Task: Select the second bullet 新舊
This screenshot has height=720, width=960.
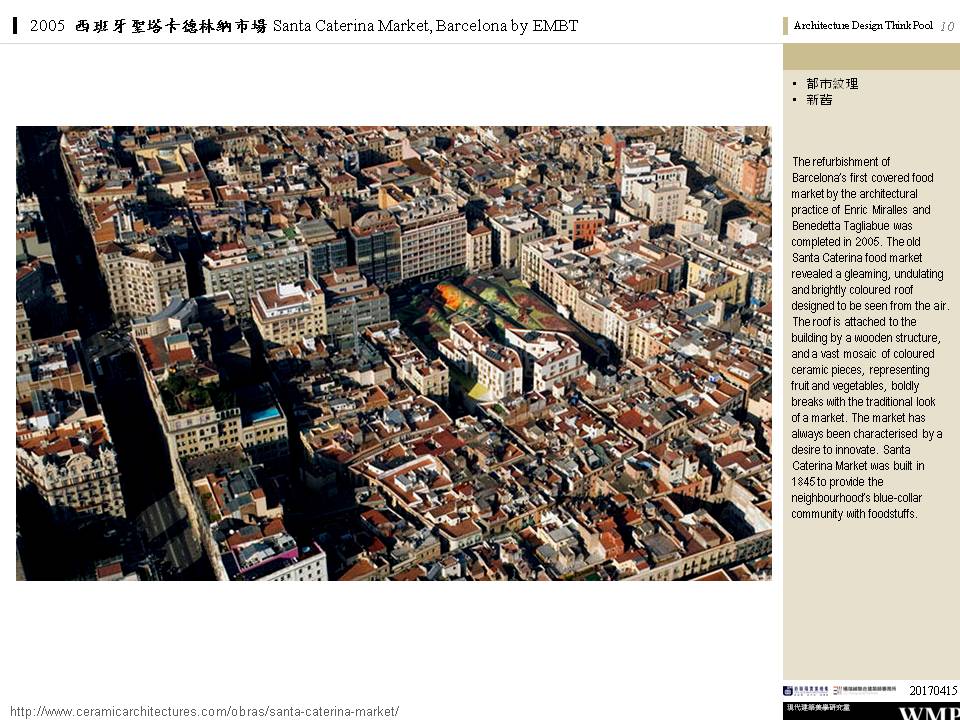Action: tap(818, 100)
